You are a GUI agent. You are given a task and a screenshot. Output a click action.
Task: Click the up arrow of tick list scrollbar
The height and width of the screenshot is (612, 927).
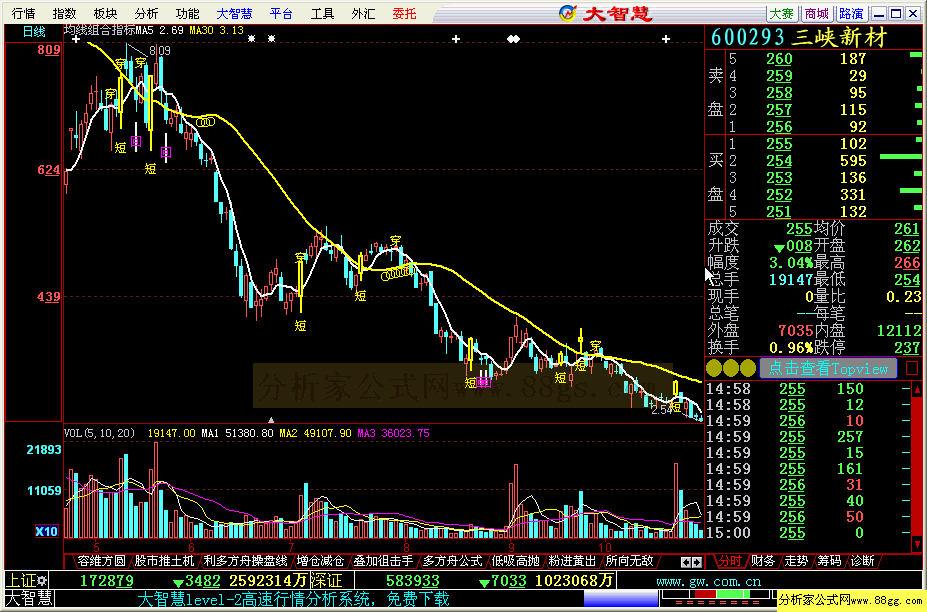(917, 388)
